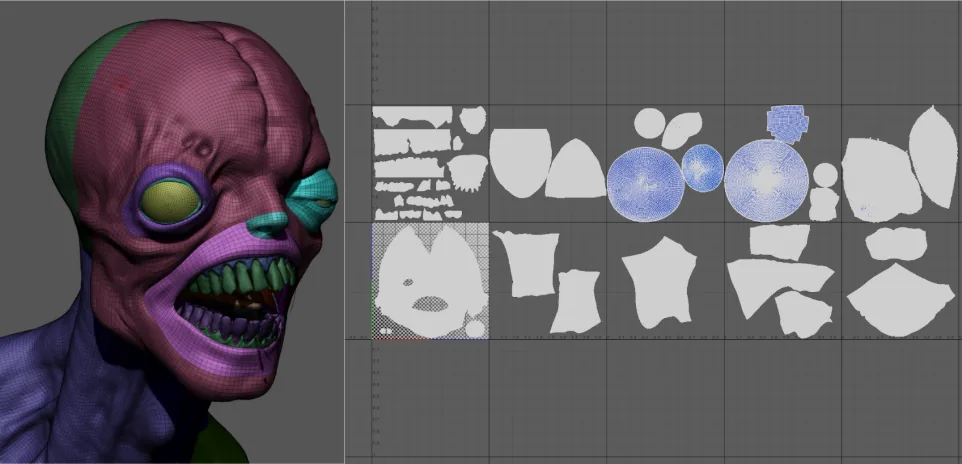Select the diamond-shaped UV shell in bottom-right tile

(901, 300)
